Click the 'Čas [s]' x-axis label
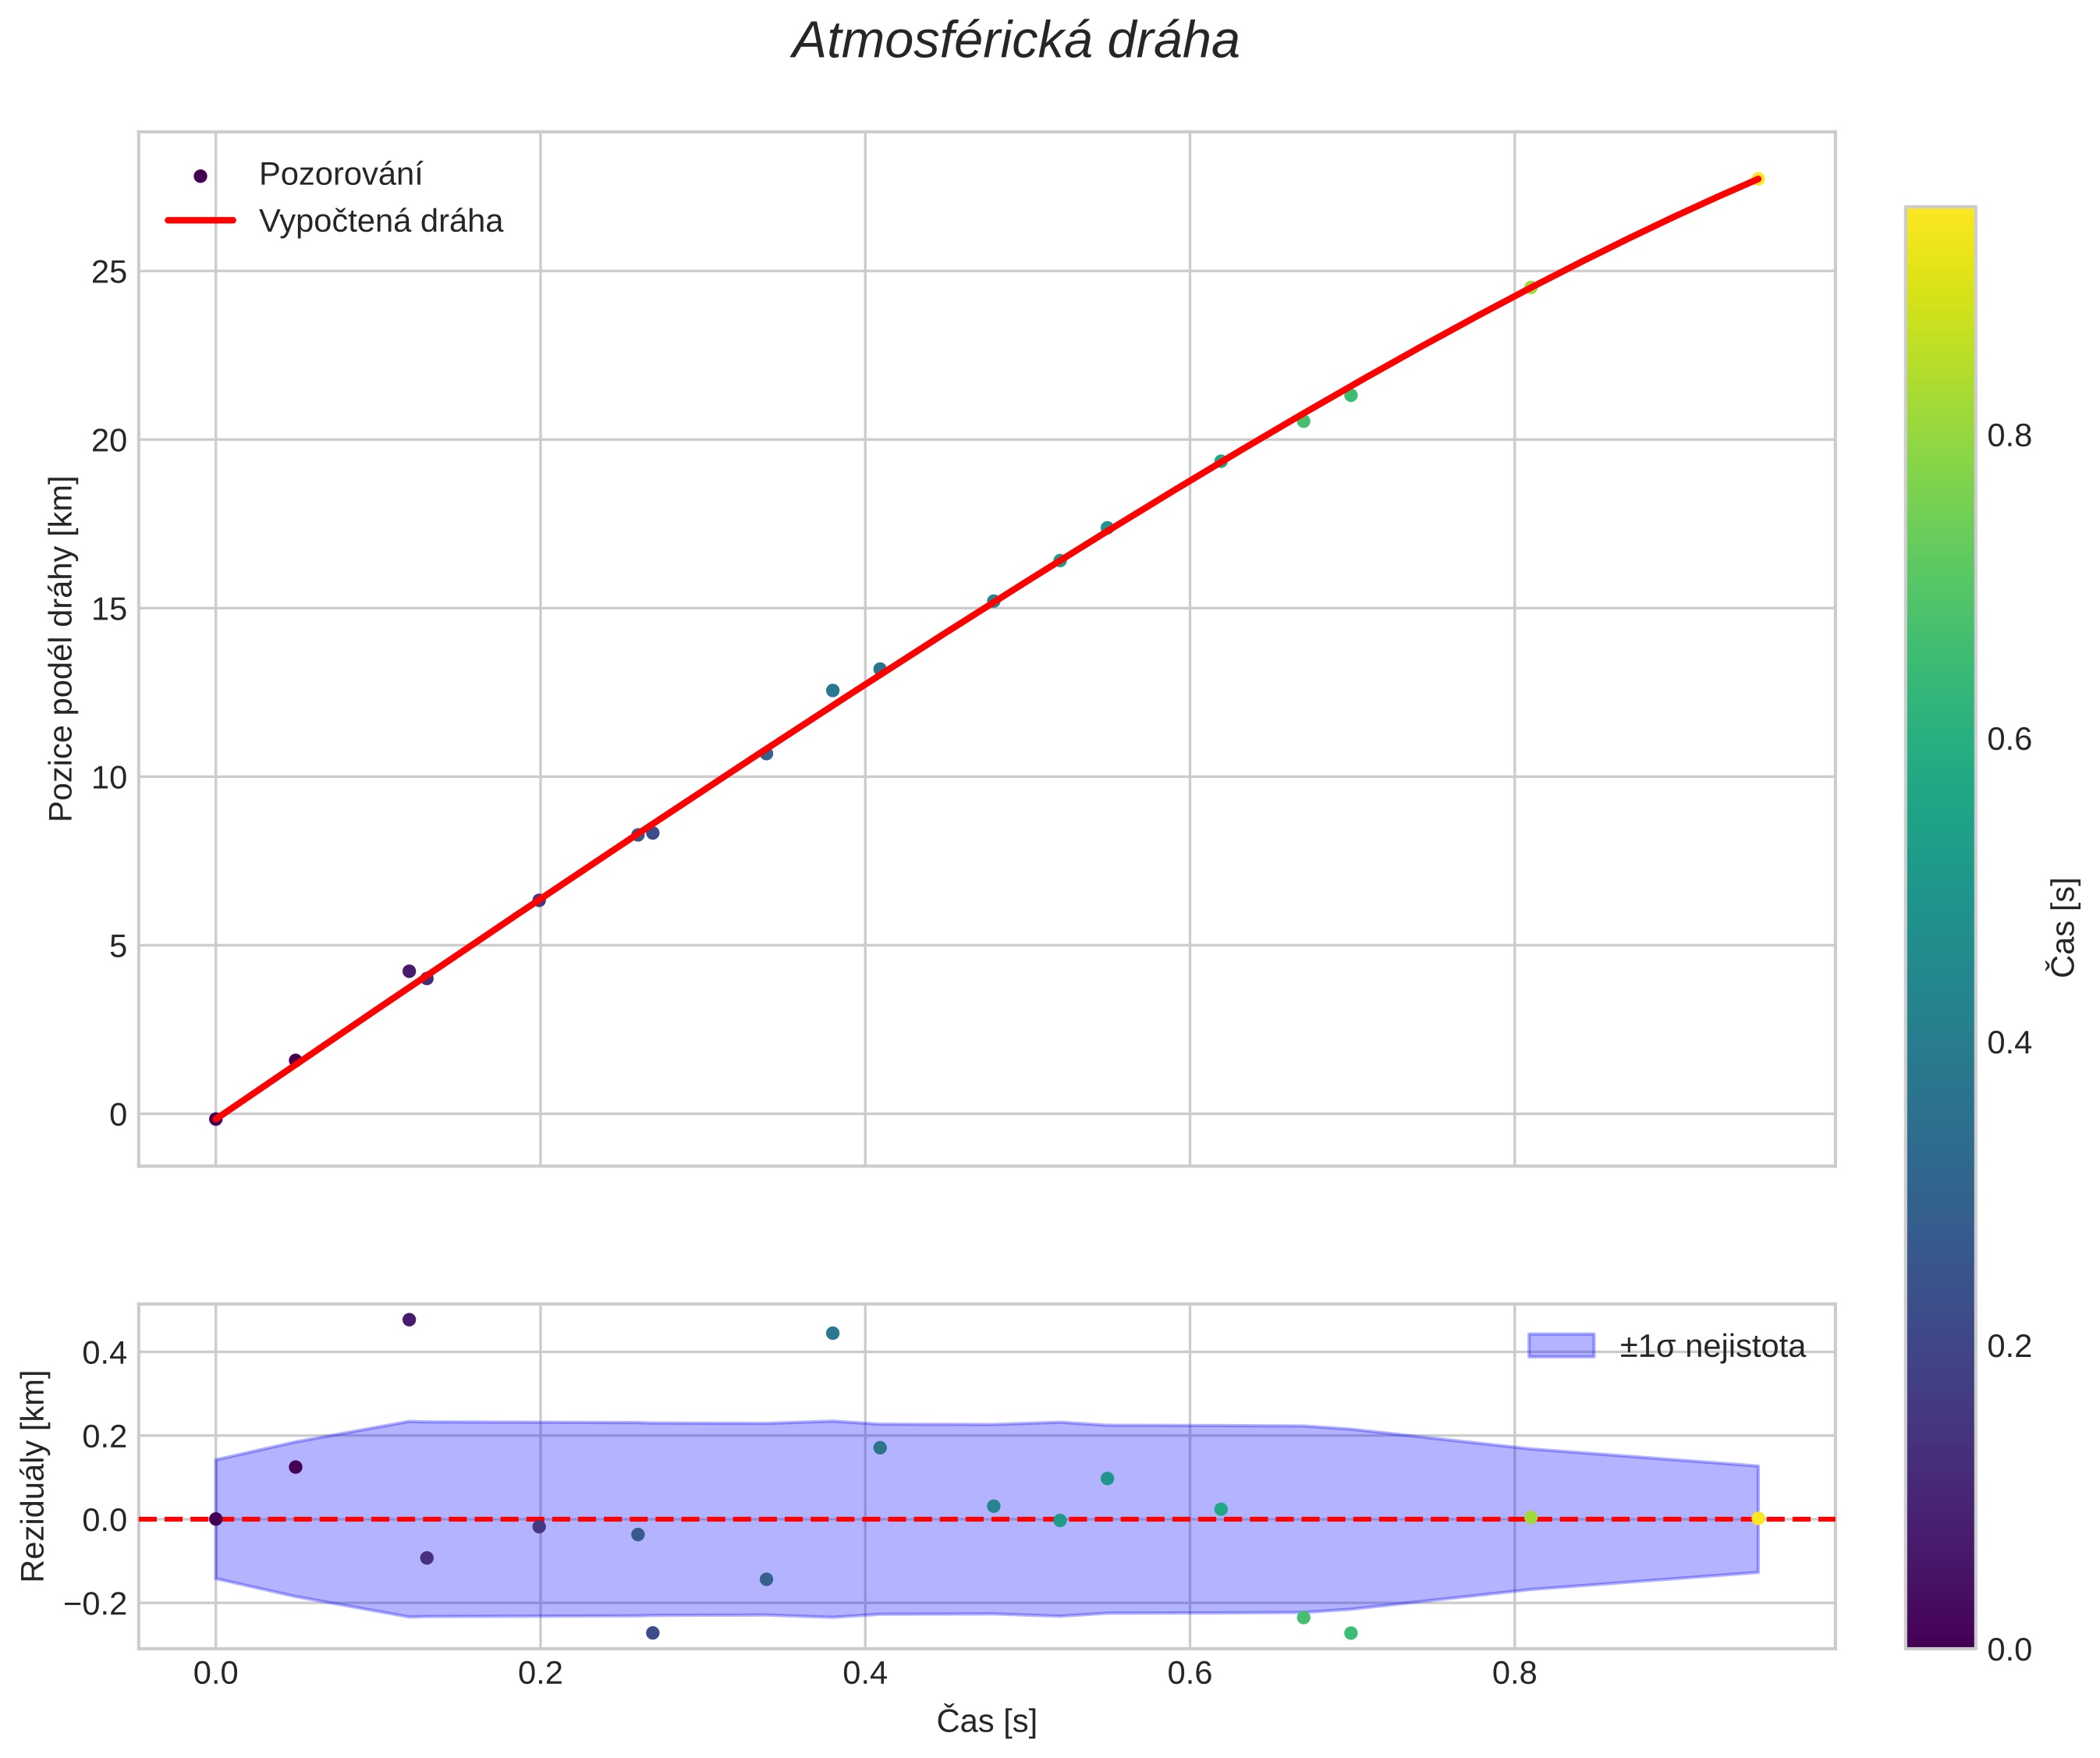This screenshot has height=1758, width=2100. coord(986,1721)
